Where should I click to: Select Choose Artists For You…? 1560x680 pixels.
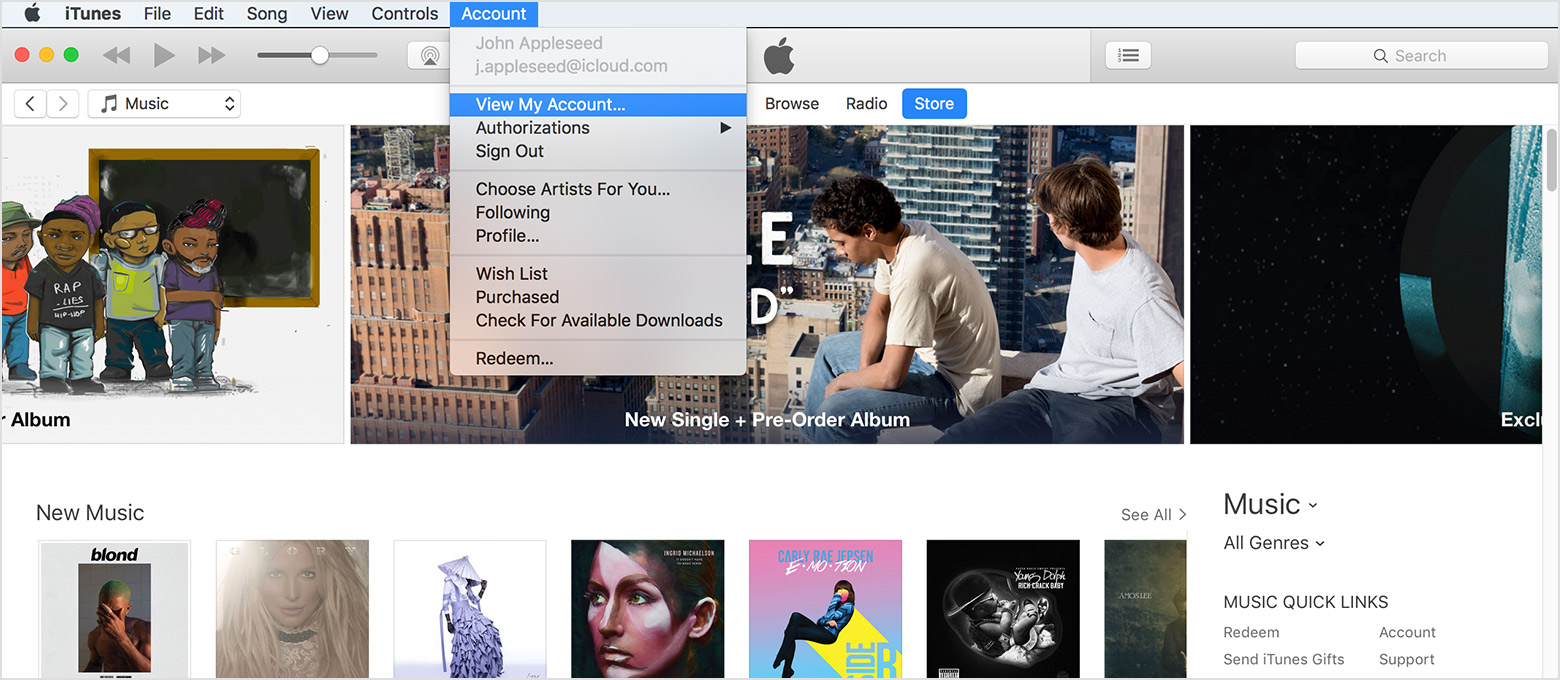click(x=598, y=189)
